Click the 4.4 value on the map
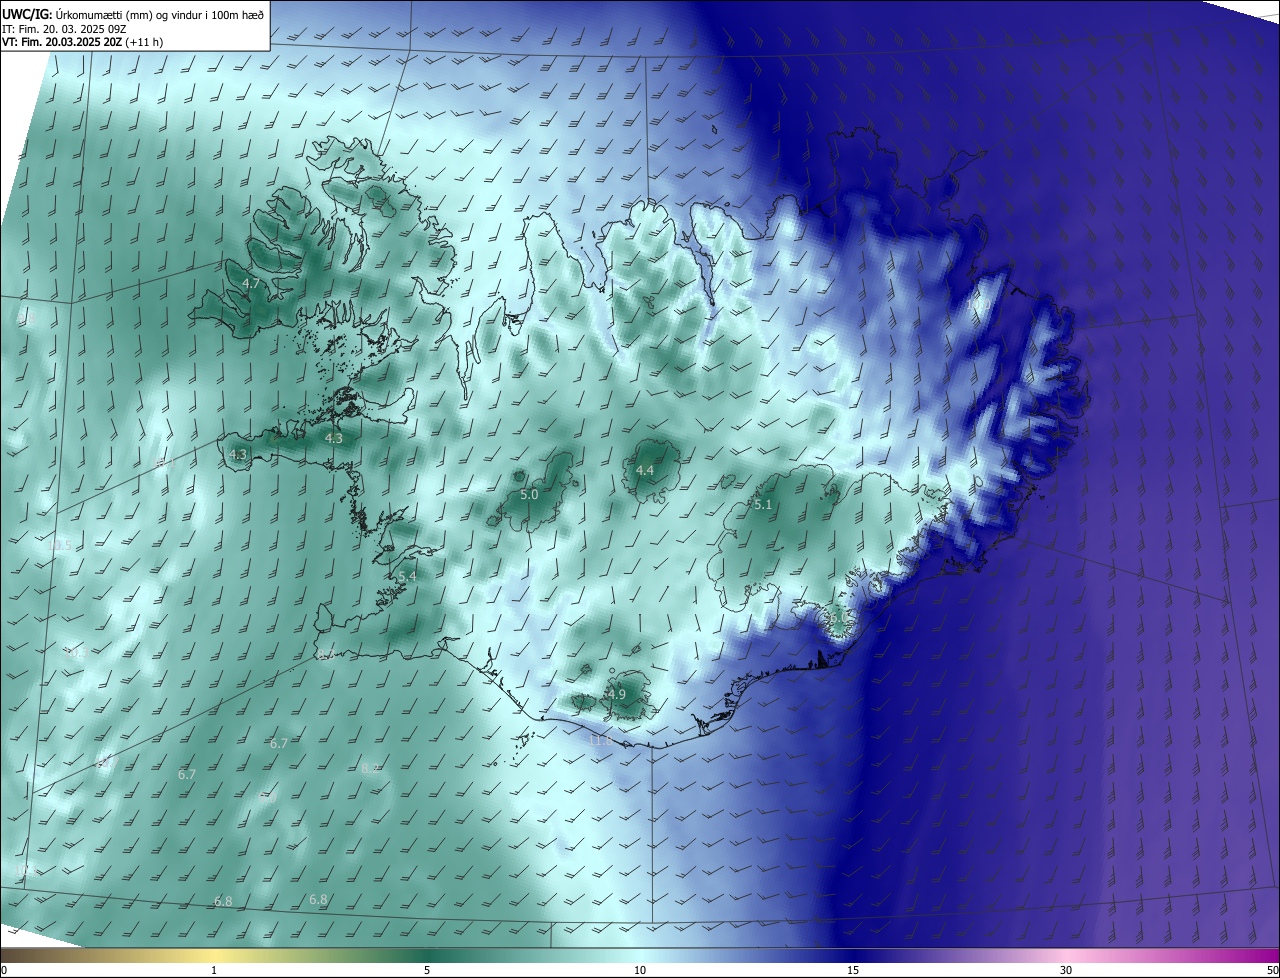The image size is (1280, 978). tap(645, 471)
